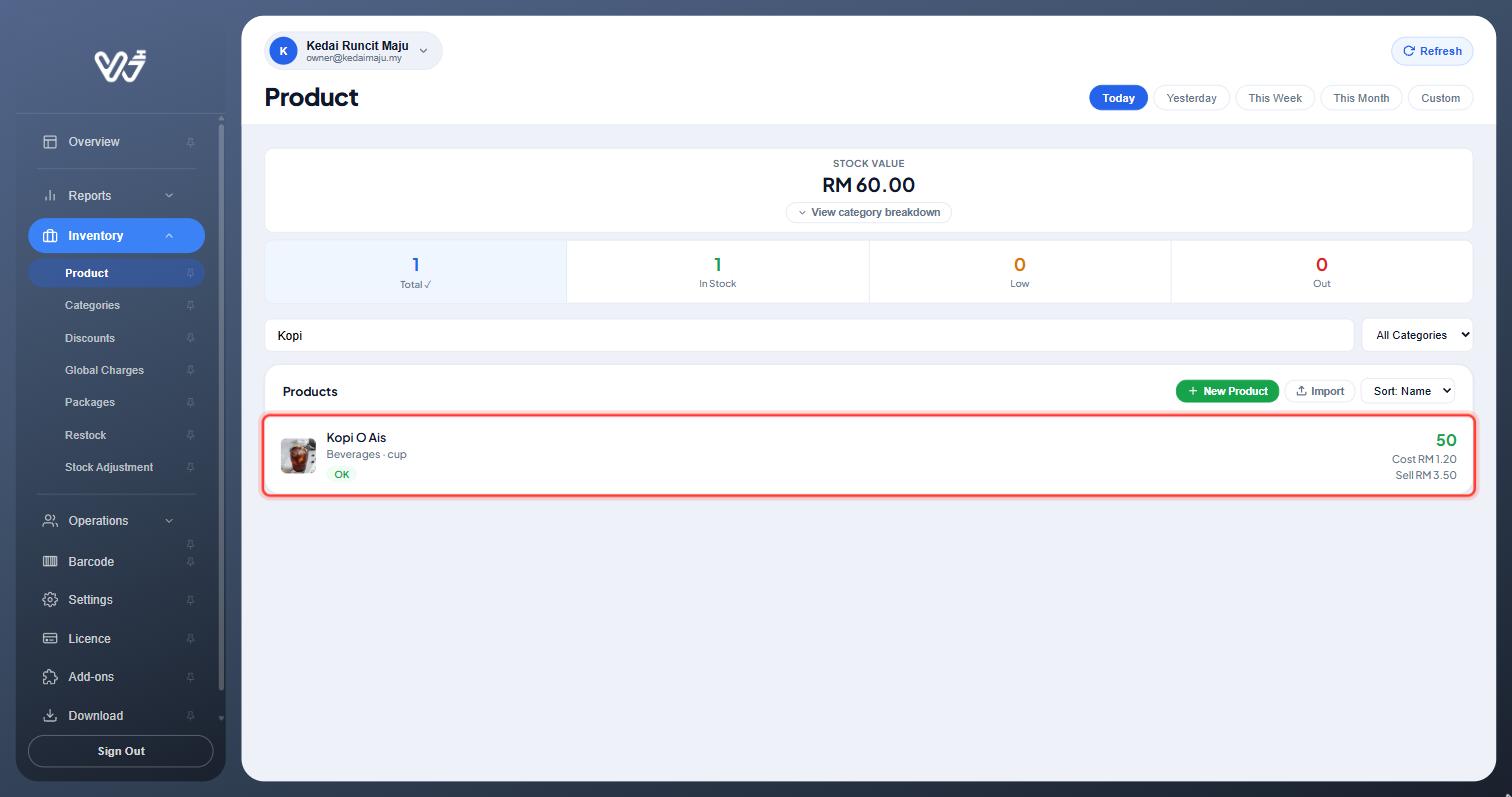This screenshot has width=1512, height=797.
Task: Pin the Add-ons sidebar item
Action: click(x=190, y=677)
